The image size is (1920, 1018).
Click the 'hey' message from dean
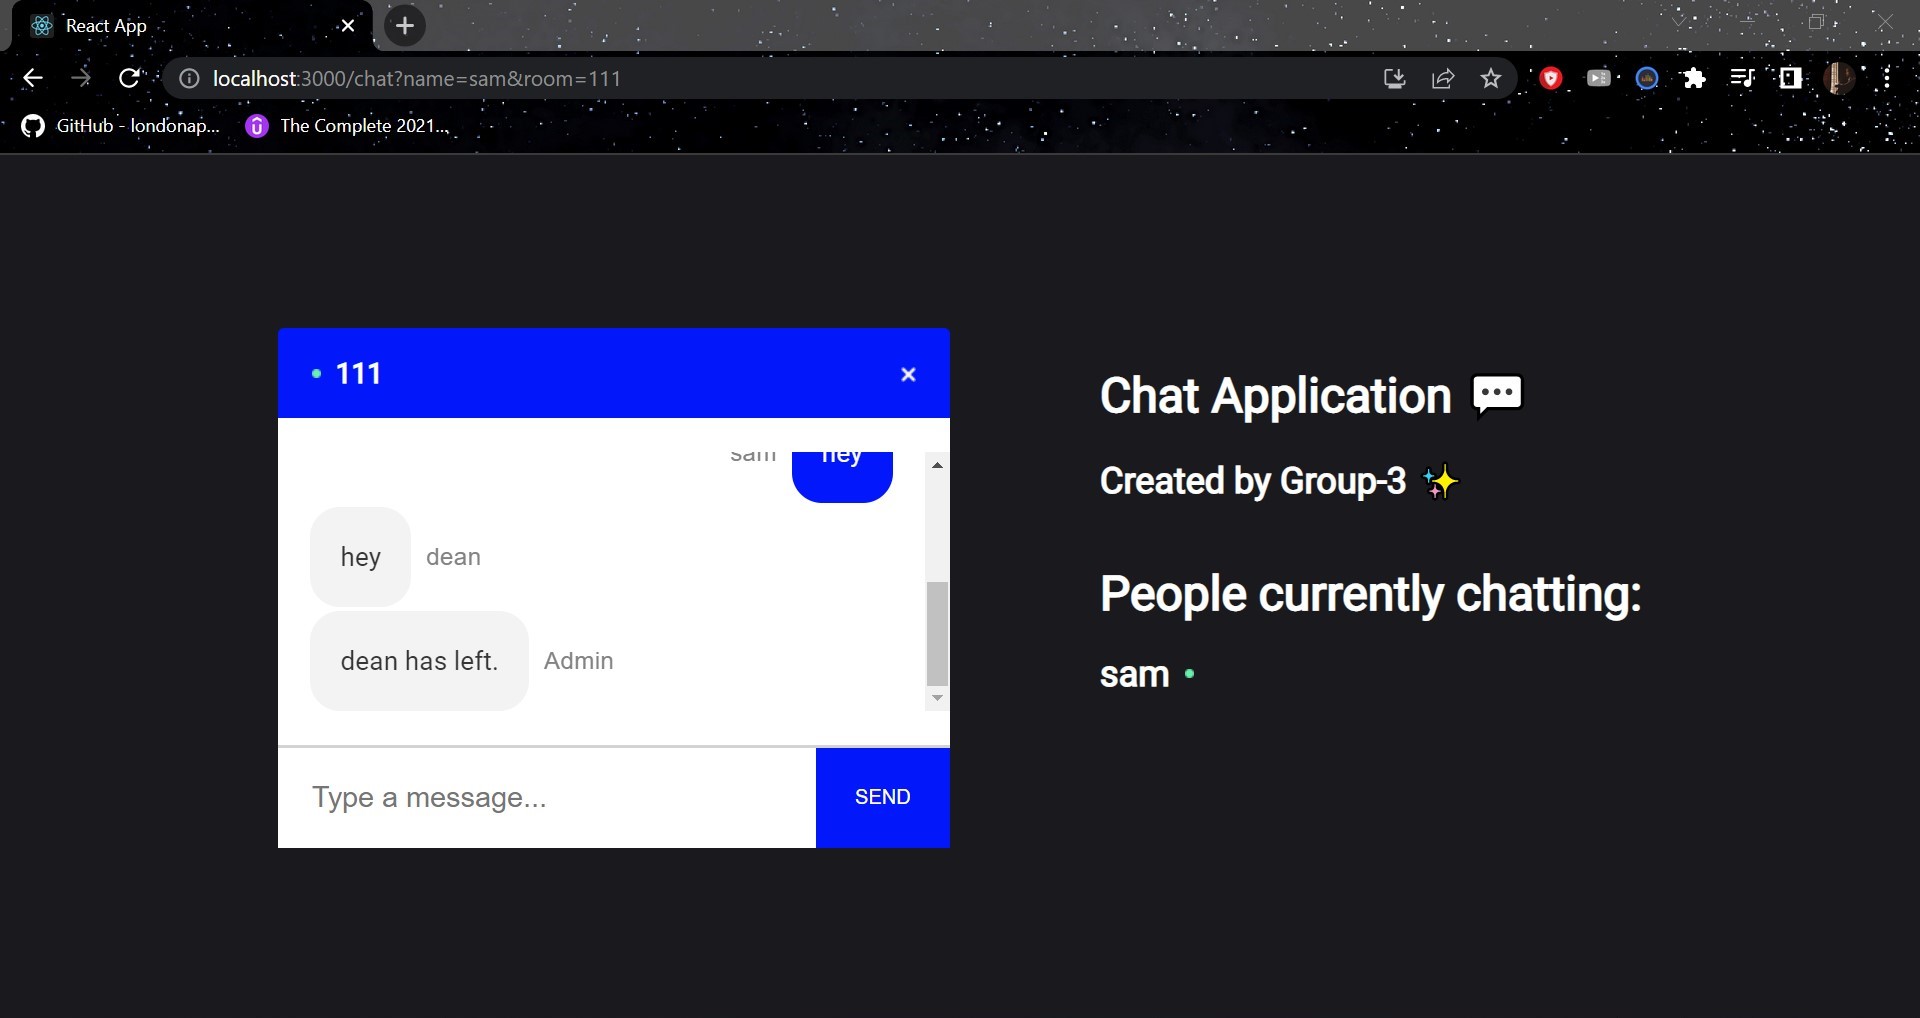(x=360, y=557)
